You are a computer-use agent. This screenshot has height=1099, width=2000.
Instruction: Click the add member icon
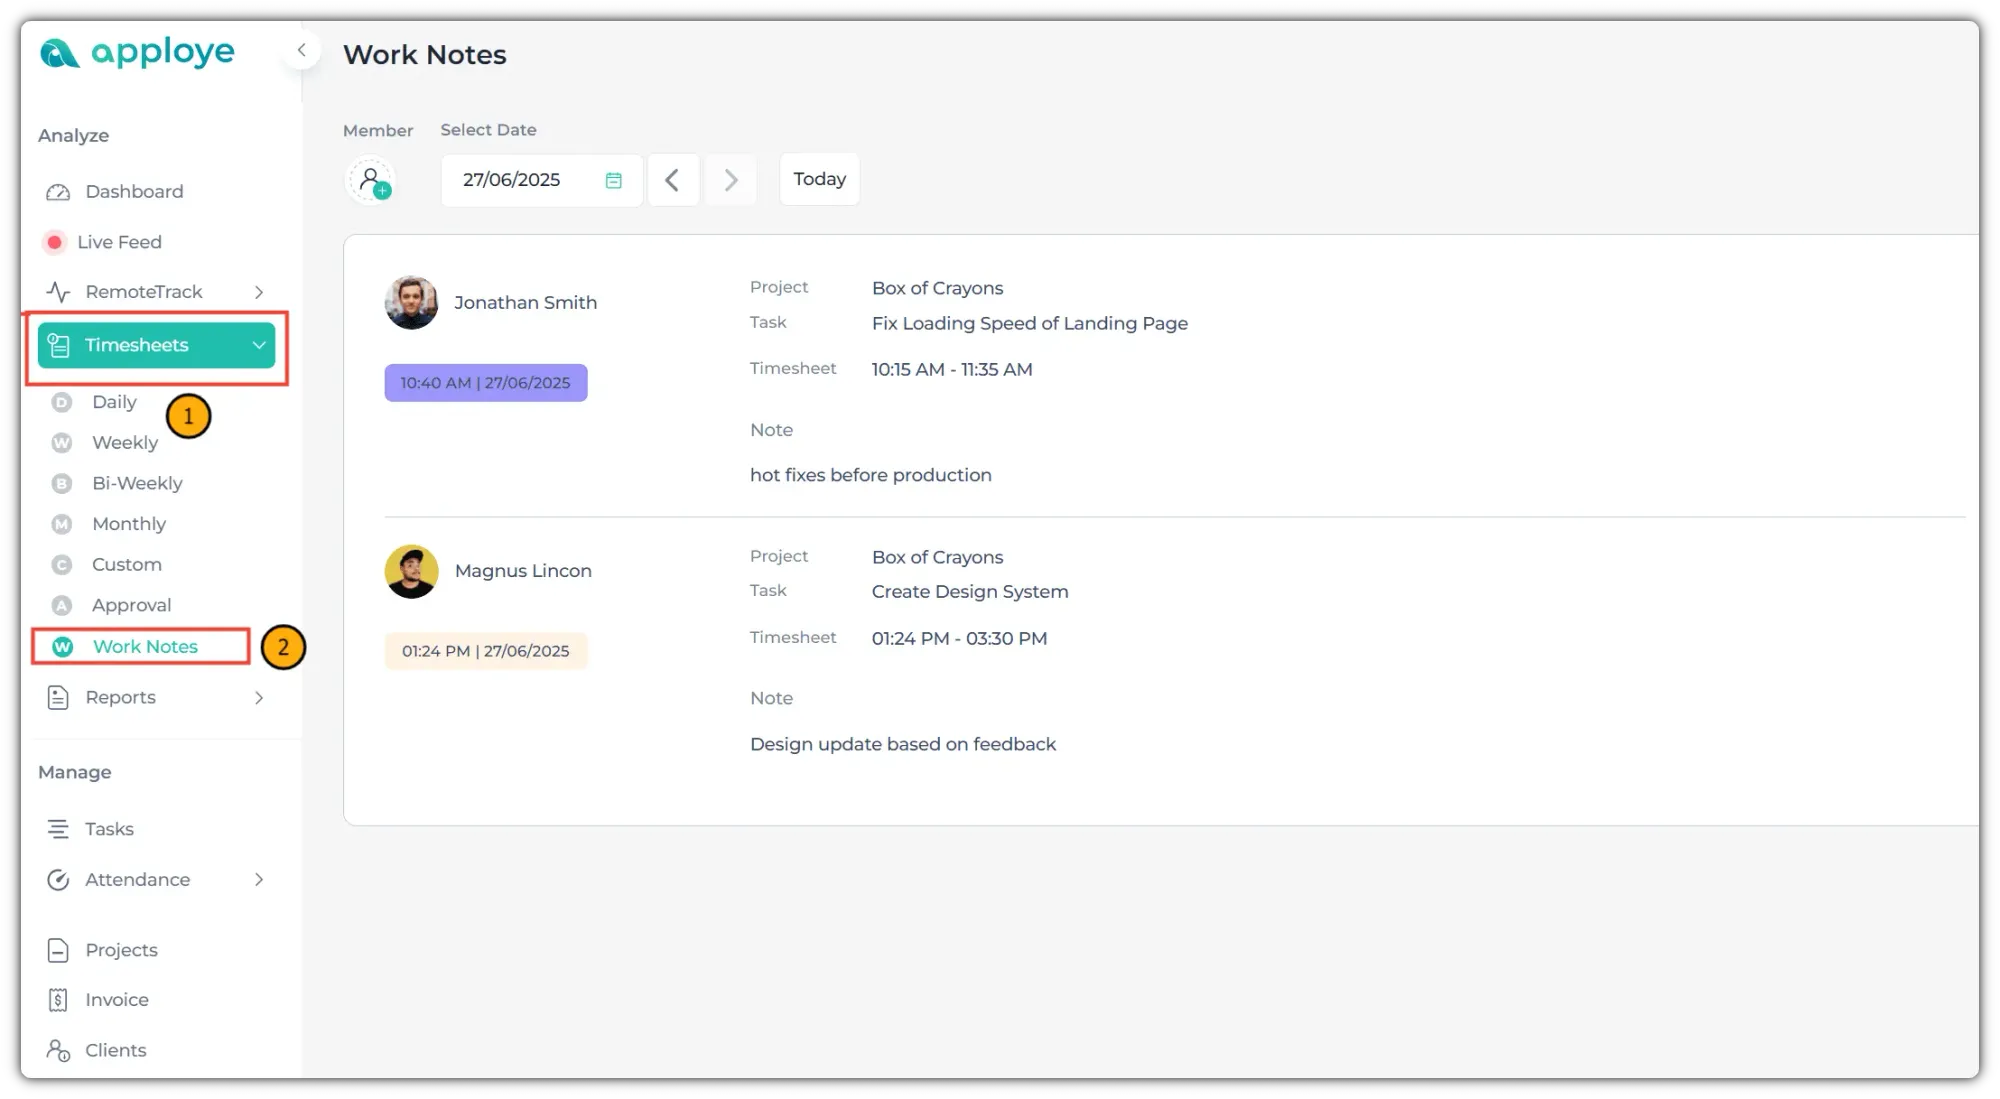[x=371, y=181]
